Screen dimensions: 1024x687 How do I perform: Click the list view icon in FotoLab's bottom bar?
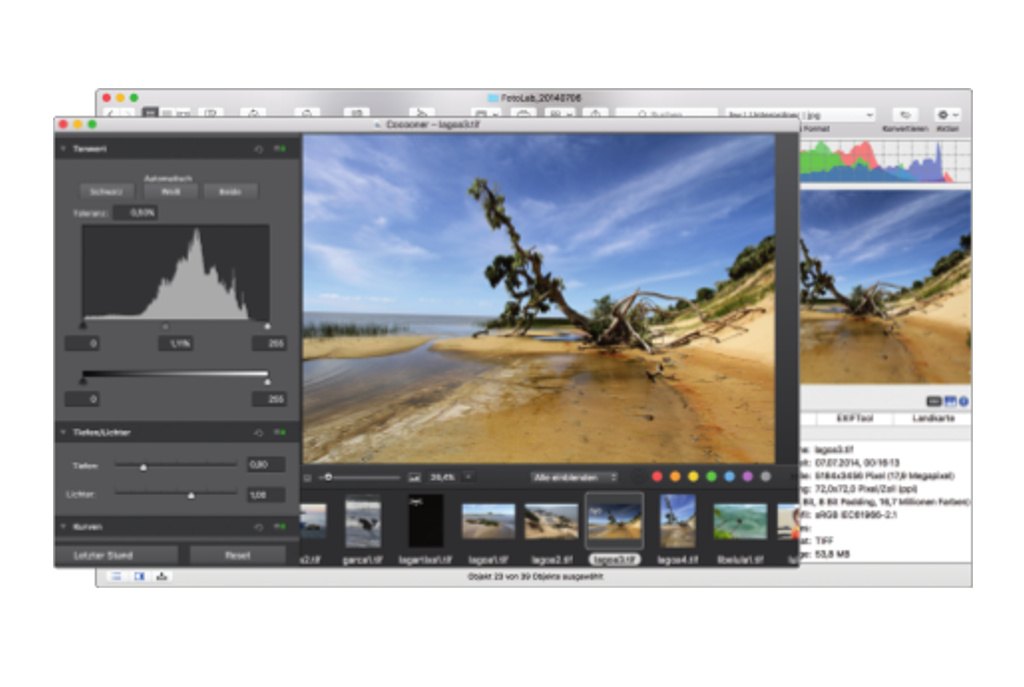[x=116, y=577]
